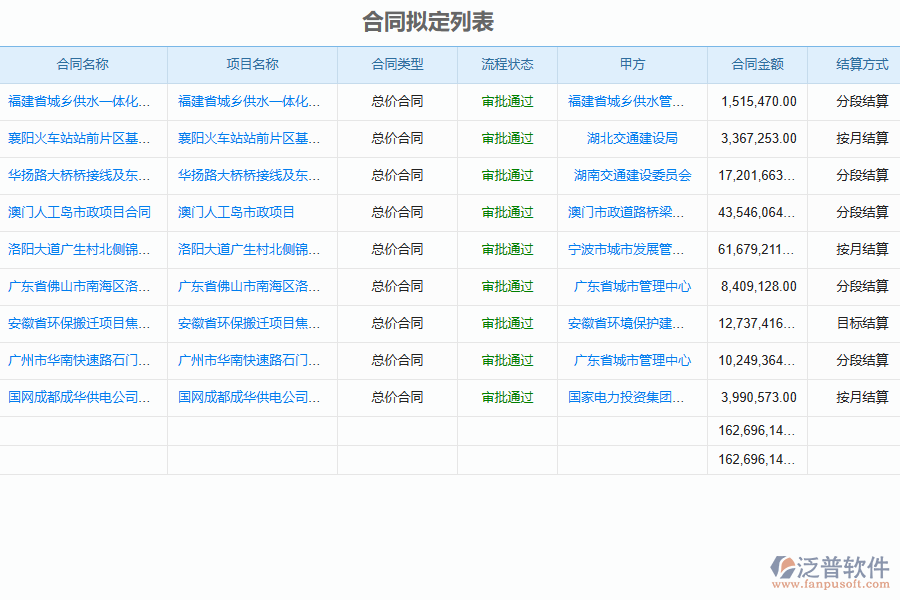Screen dimensions: 900x600
Task: Sort by the 合同名称 column header
Action: click(83, 64)
